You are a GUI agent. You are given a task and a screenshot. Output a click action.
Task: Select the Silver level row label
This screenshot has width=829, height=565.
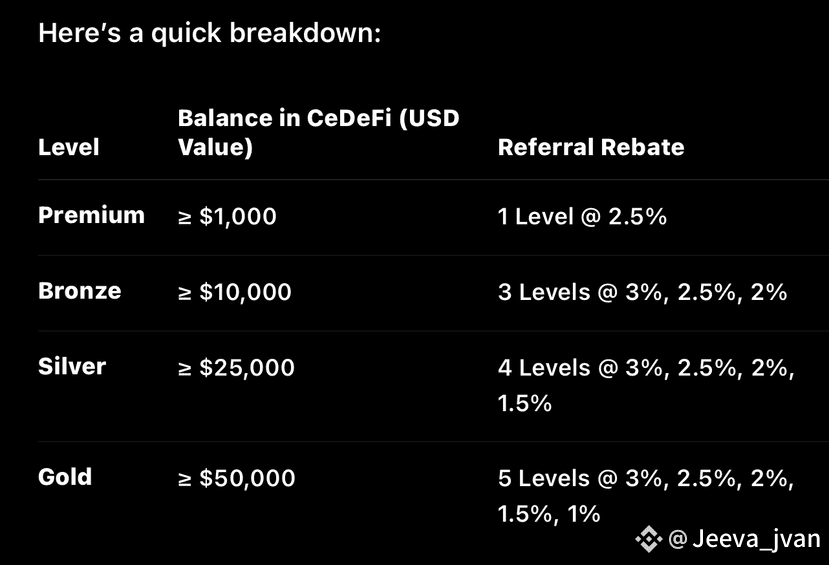[x=72, y=366]
